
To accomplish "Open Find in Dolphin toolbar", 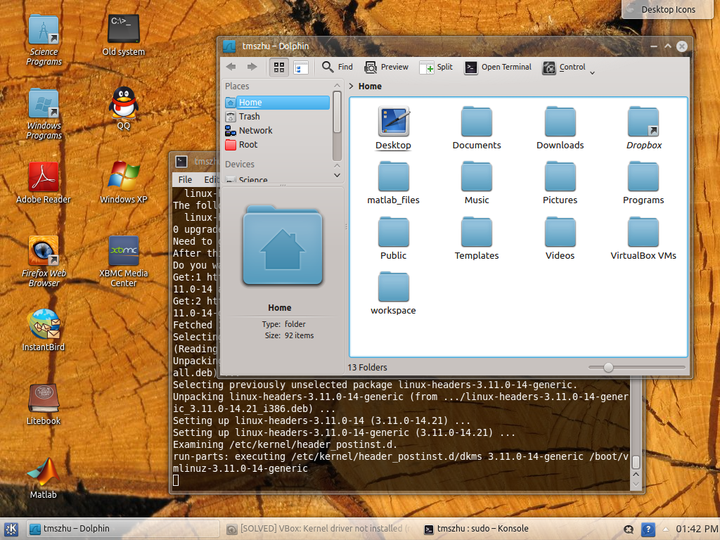I will [x=338, y=67].
